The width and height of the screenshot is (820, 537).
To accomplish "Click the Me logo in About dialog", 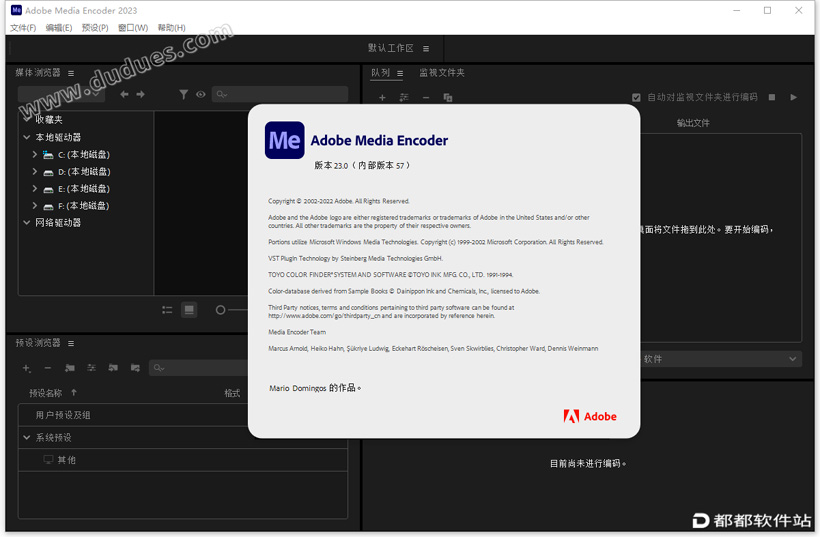I will (x=284, y=140).
